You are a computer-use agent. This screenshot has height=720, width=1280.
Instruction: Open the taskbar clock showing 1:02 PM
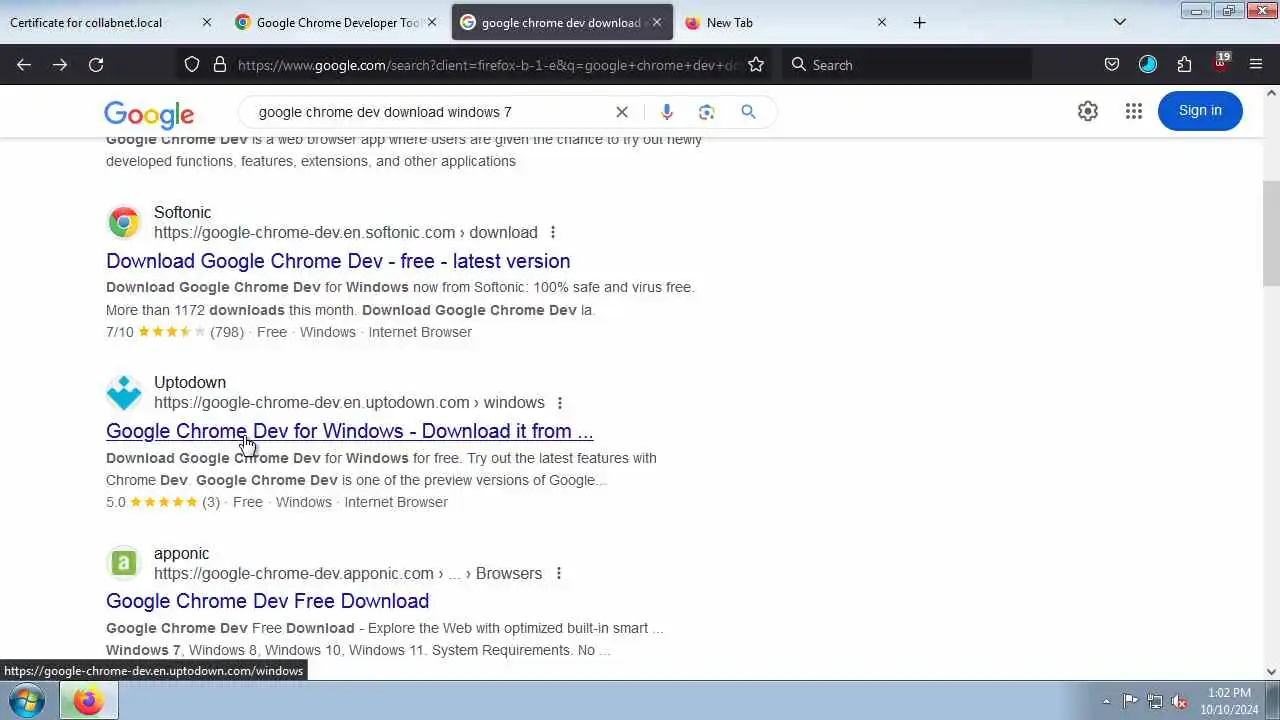tap(1229, 701)
